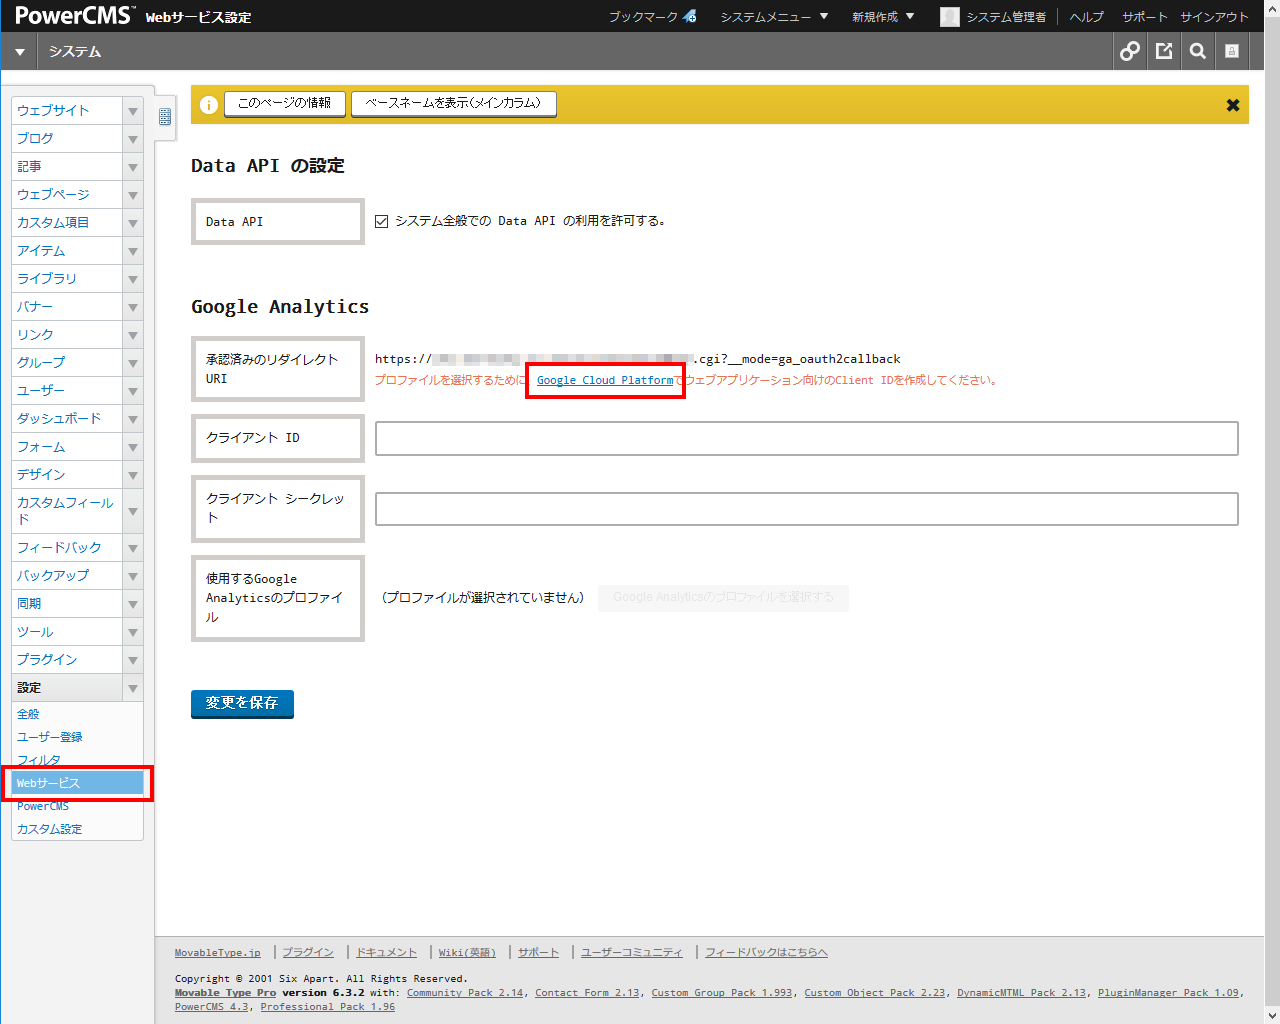The height and width of the screenshot is (1024, 1280).
Task: Open the search magnifier icon
Action: 1198,51
